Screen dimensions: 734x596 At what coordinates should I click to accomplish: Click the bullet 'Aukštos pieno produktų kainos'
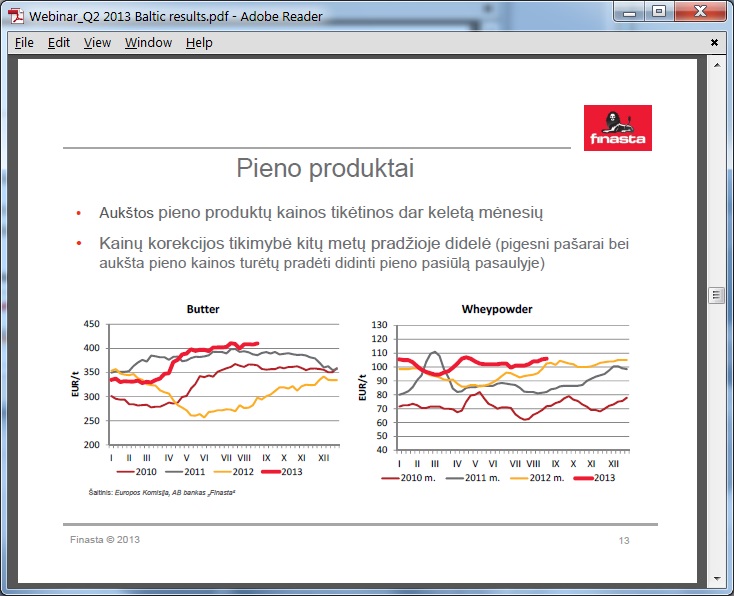pyautogui.click(x=321, y=213)
